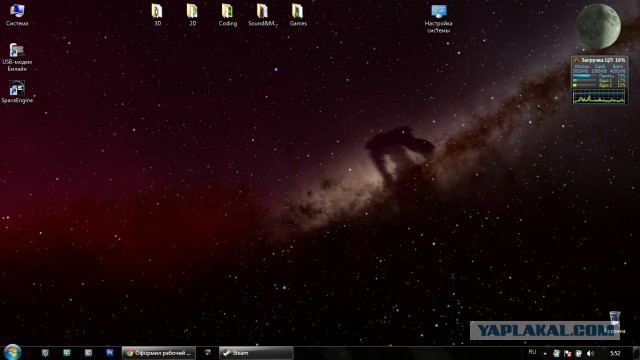Click the 5:52 taskbar clock
Image resolution: width=640 pixels, height=360 pixels.
615,353
